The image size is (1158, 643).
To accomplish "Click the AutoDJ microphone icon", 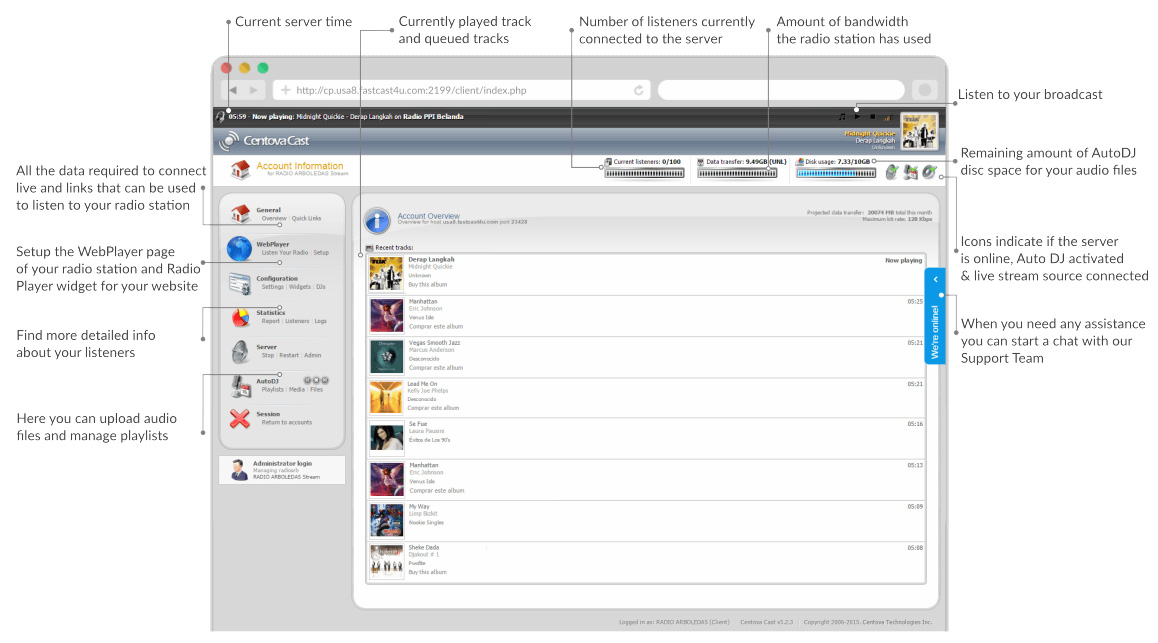I will (240, 385).
